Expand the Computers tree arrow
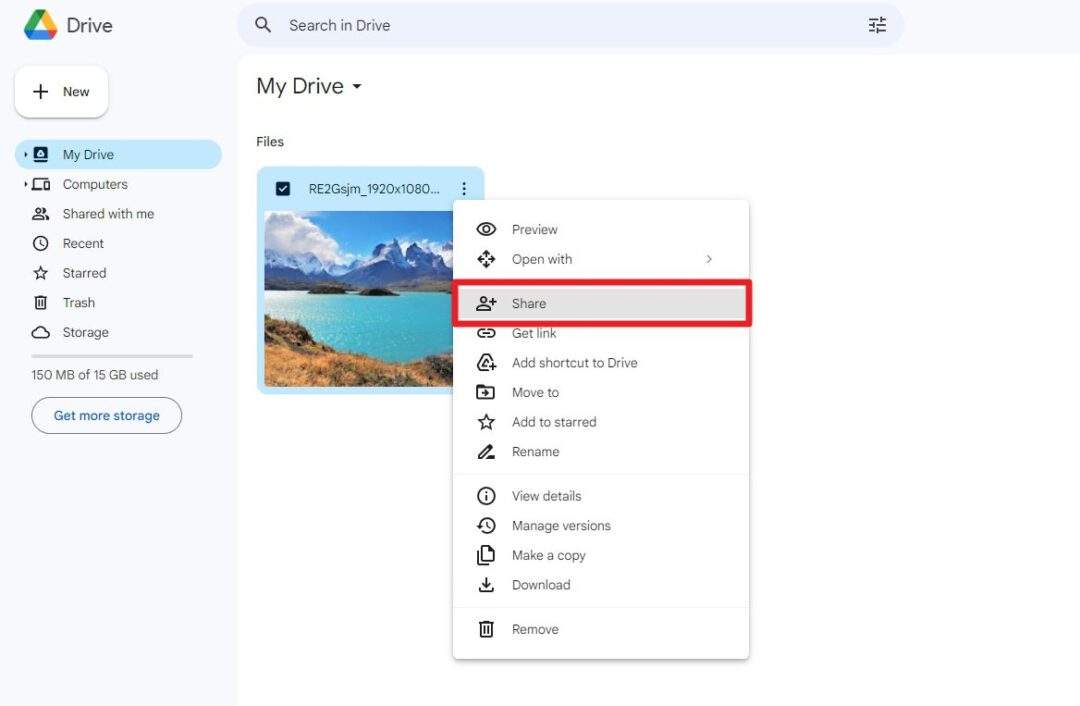The width and height of the screenshot is (1080, 706). point(25,184)
